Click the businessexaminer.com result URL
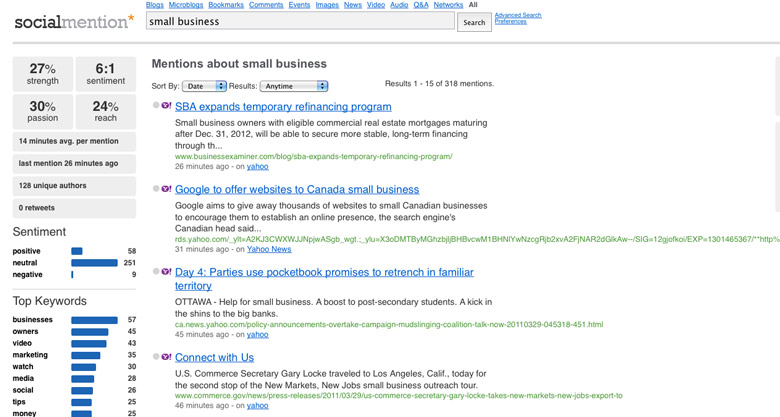This screenshot has width=780, height=417. (313, 156)
